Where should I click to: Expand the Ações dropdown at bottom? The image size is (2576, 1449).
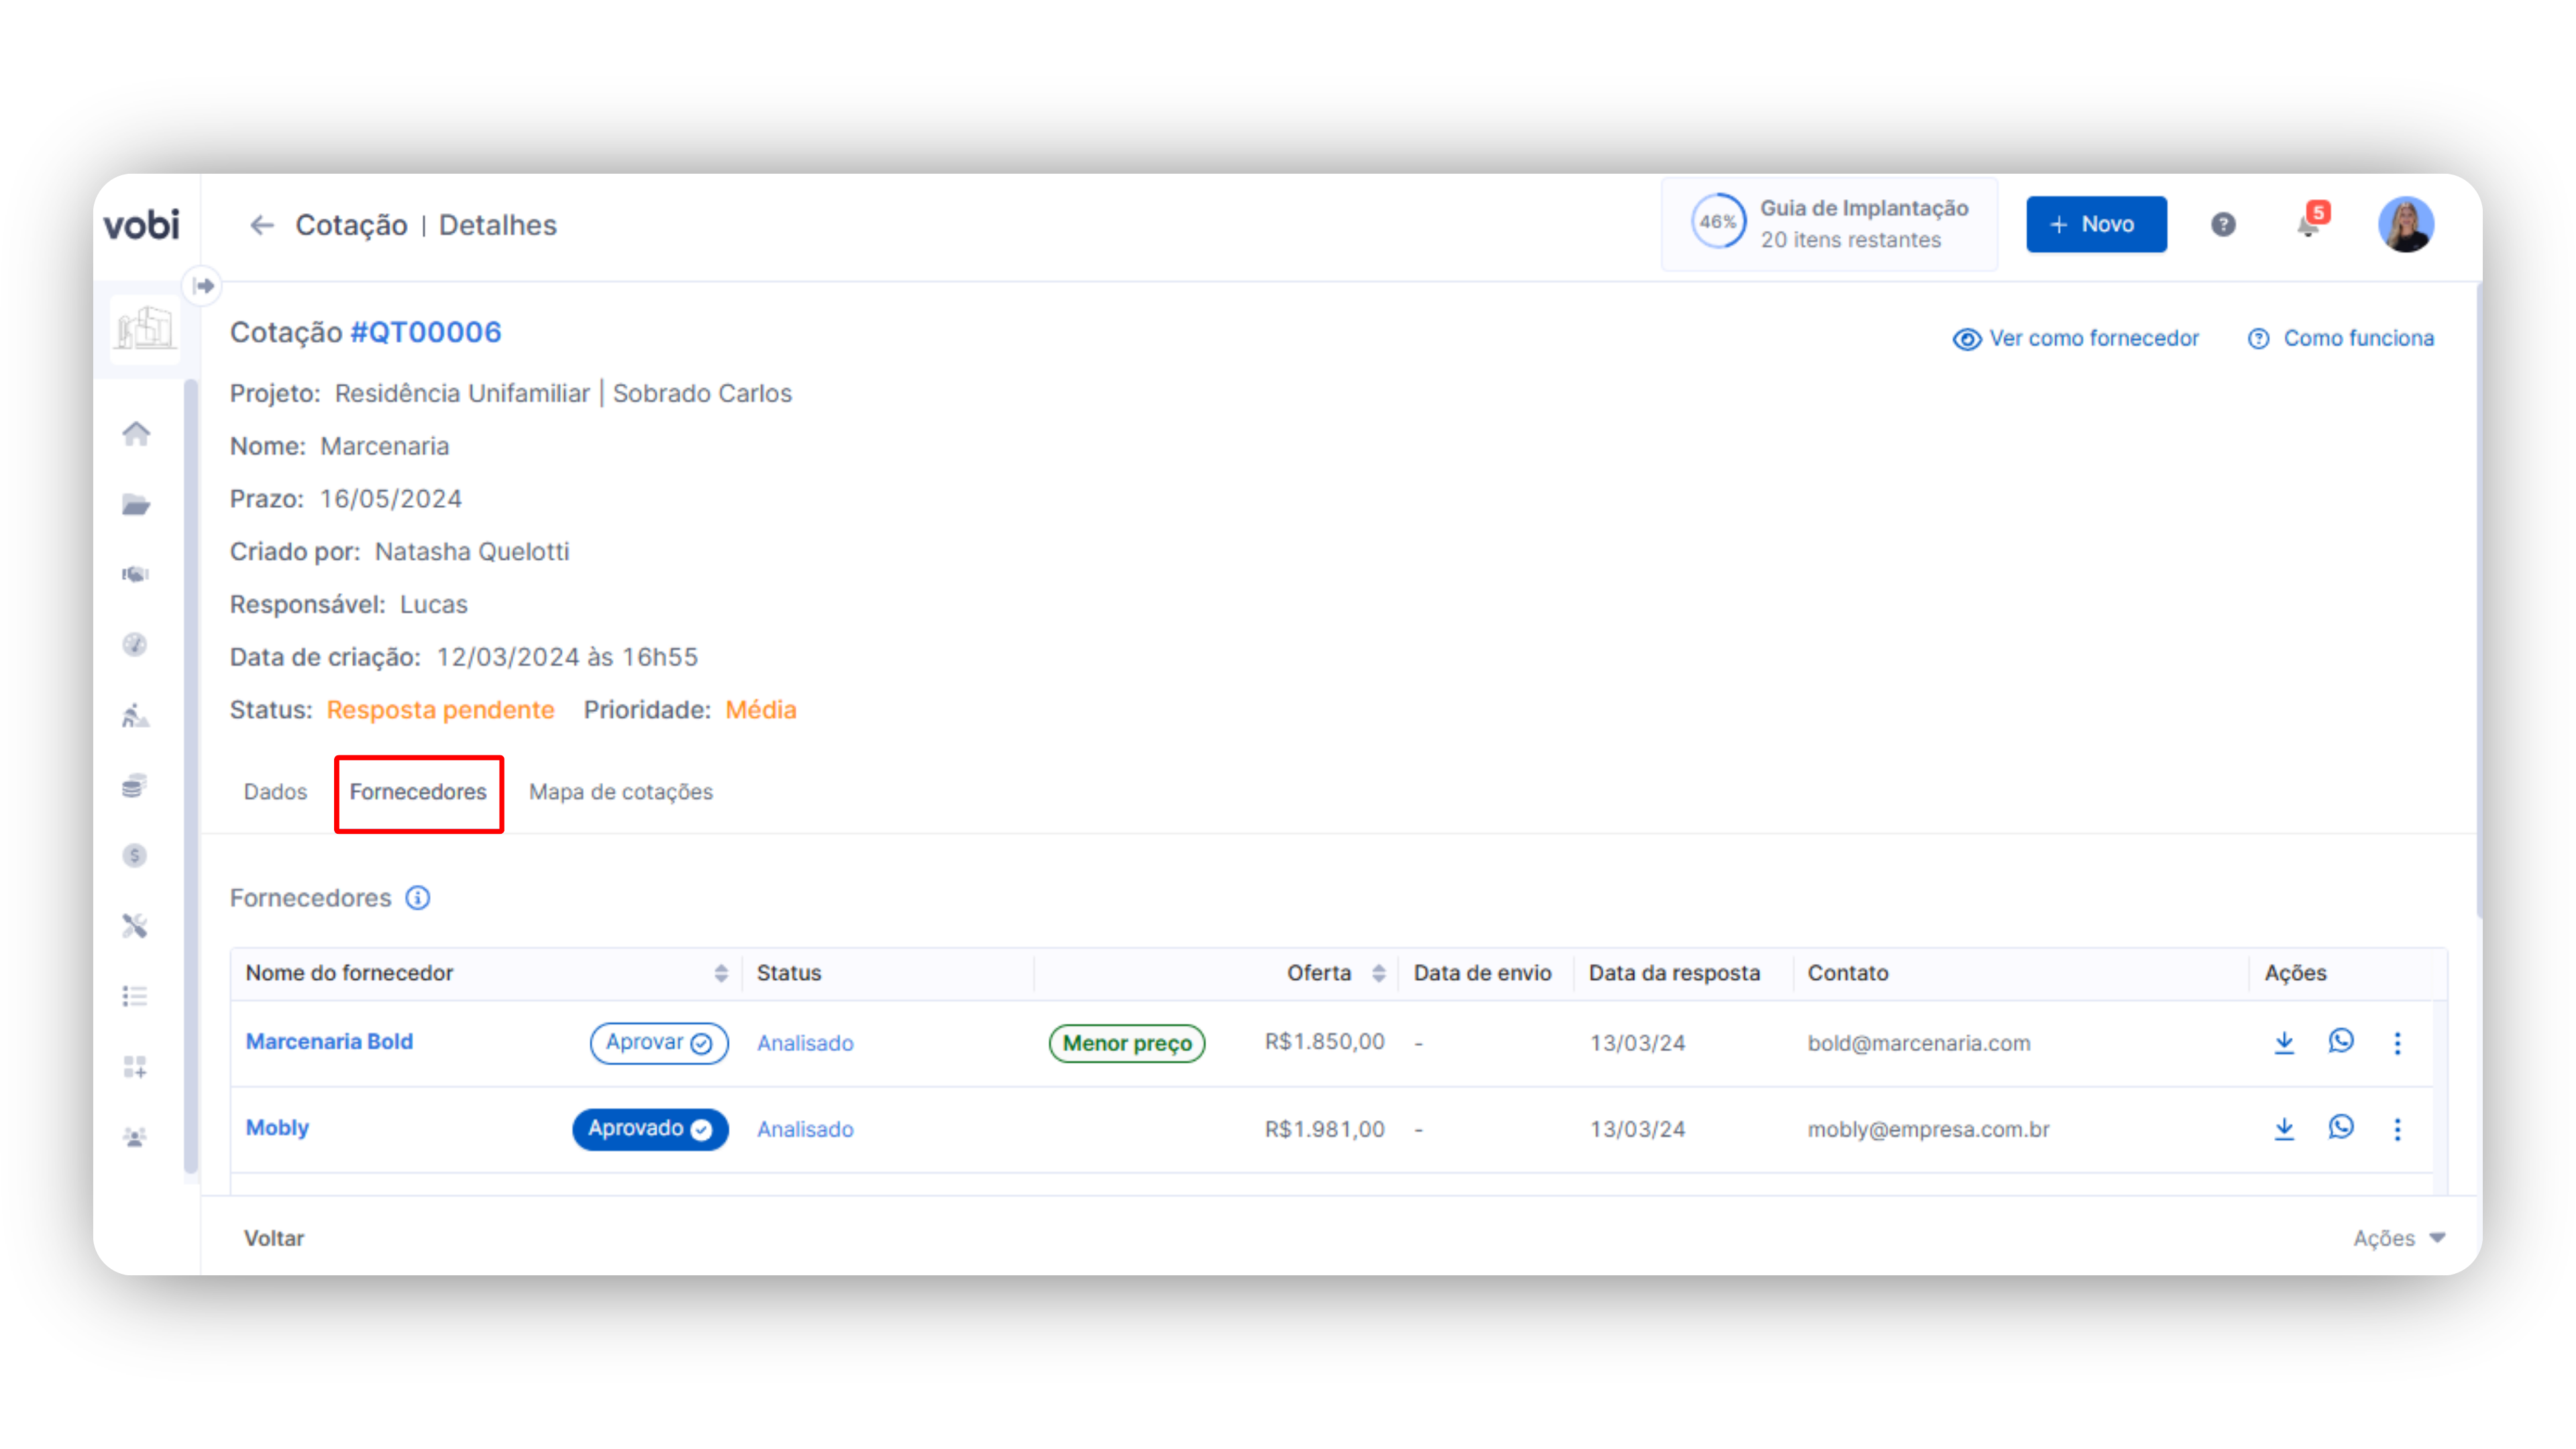[x=2398, y=1238]
